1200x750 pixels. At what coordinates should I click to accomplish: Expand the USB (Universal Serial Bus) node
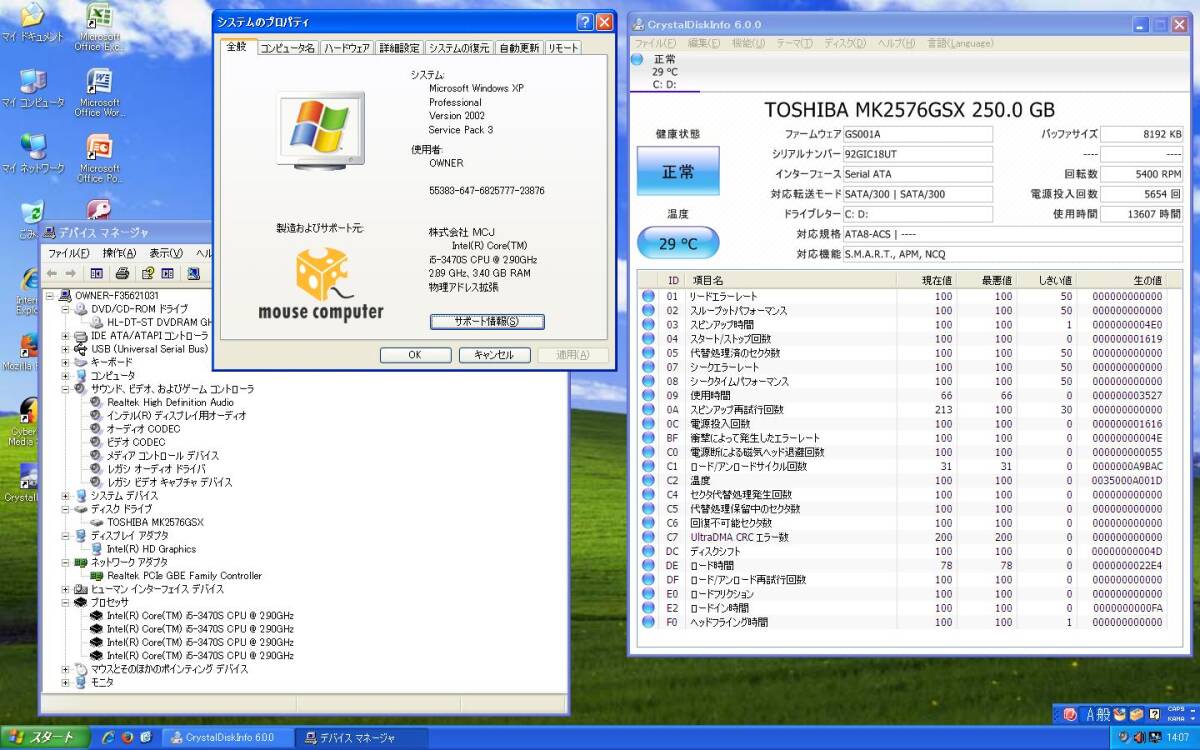point(66,349)
